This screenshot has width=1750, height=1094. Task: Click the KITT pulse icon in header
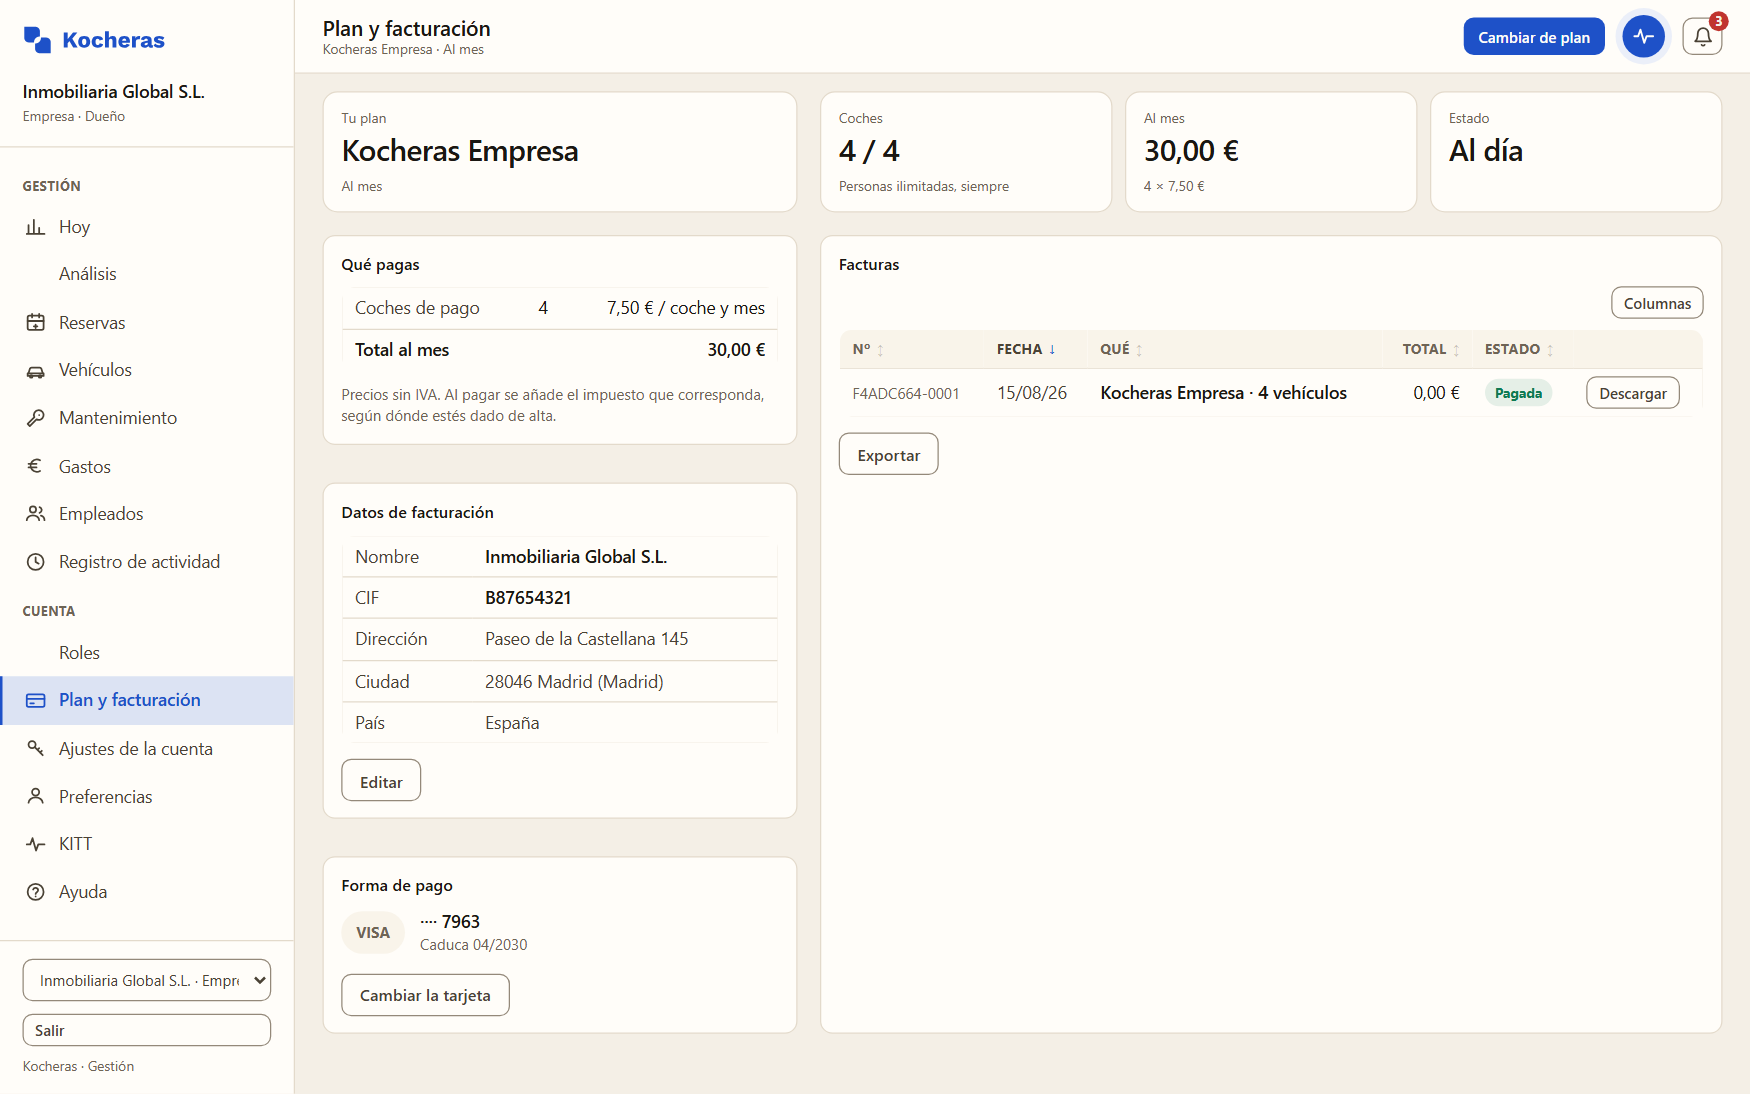(1644, 37)
